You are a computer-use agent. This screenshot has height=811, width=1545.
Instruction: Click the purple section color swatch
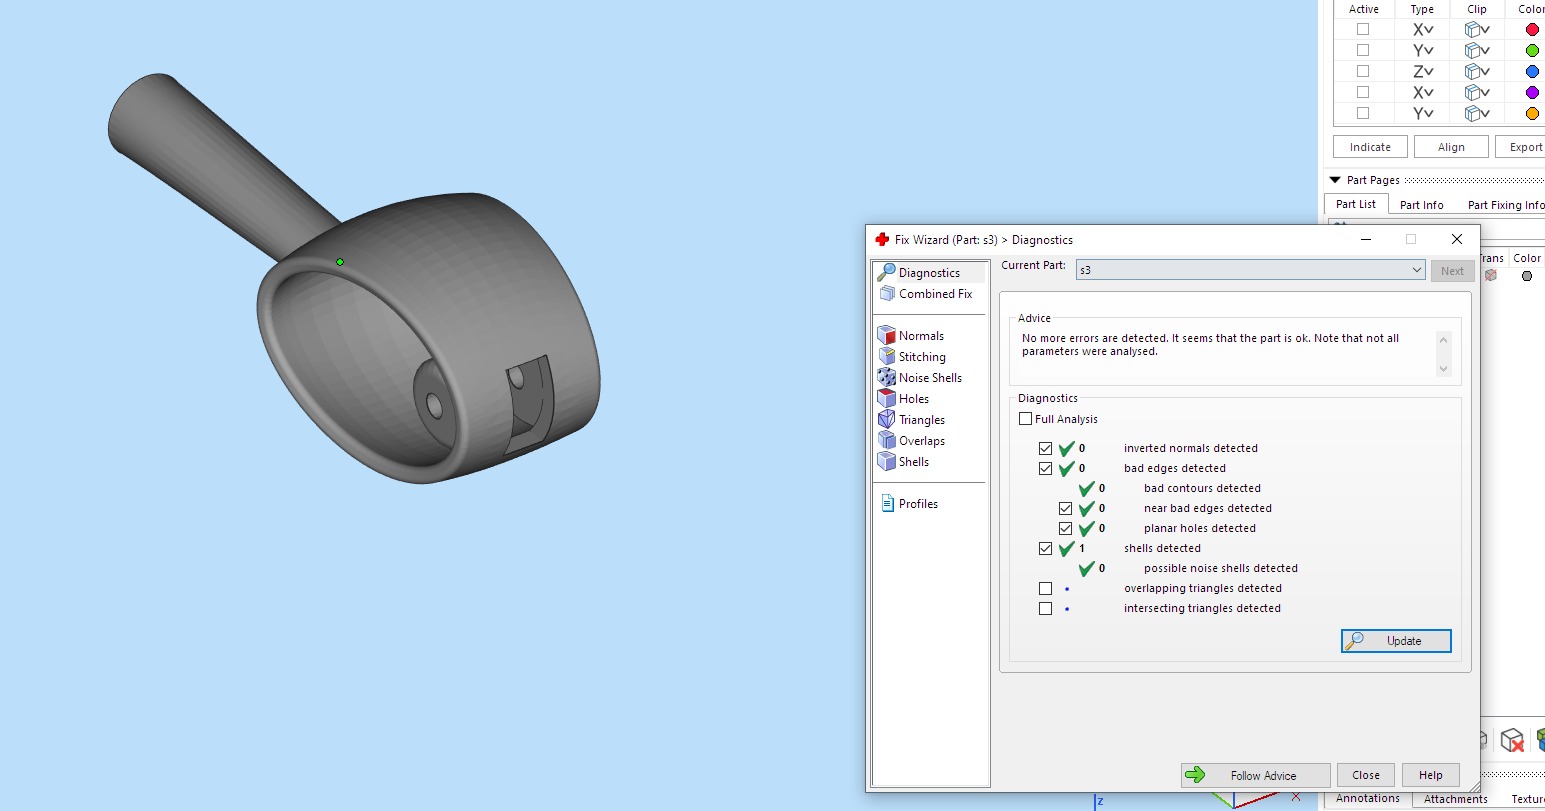pos(1532,93)
